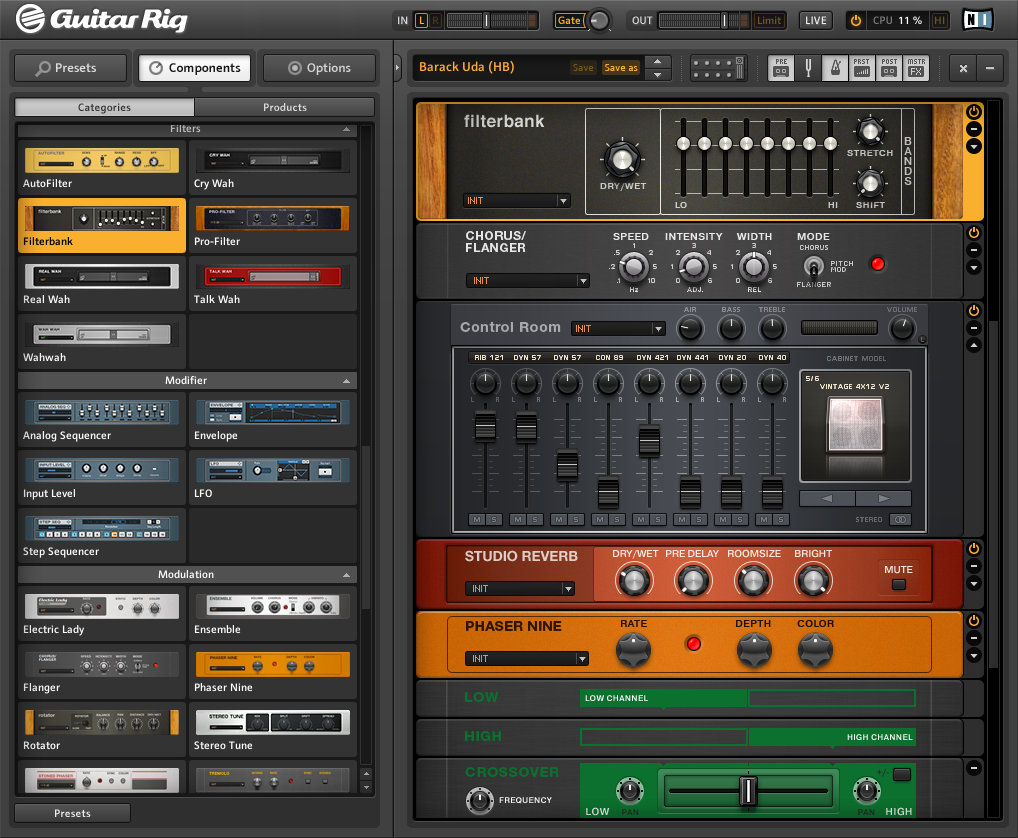Open the Chorus/Flanger INIT preset dropdown
Viewport: 1018px width, 838px height.
528,280
